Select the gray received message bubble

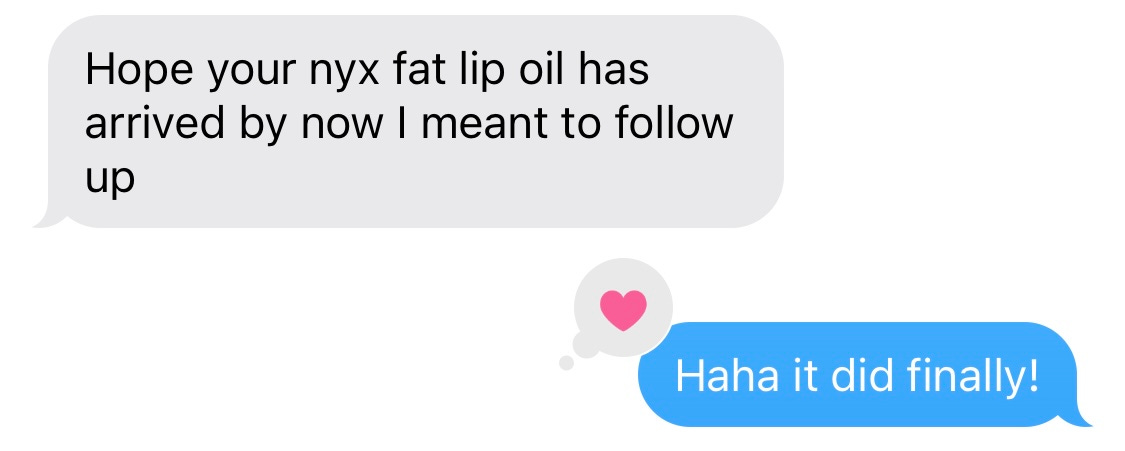[x=409, y=121]
